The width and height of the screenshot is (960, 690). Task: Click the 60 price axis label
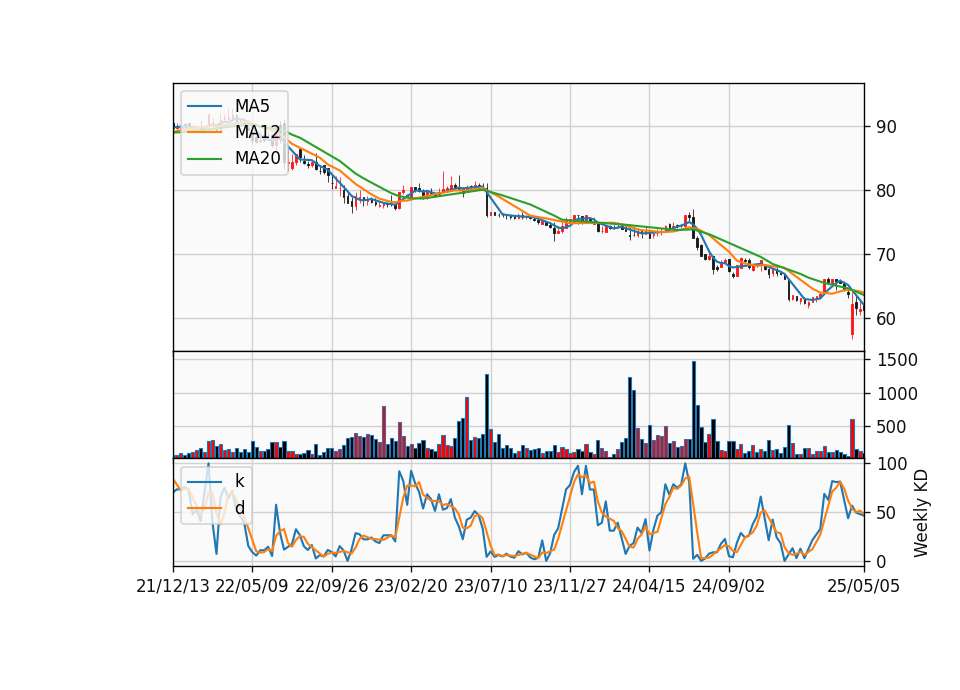tap(886, 318)
